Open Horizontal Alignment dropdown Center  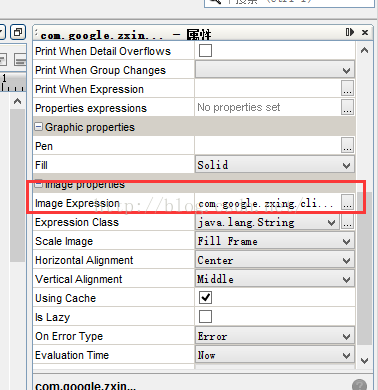pos(275,260)
